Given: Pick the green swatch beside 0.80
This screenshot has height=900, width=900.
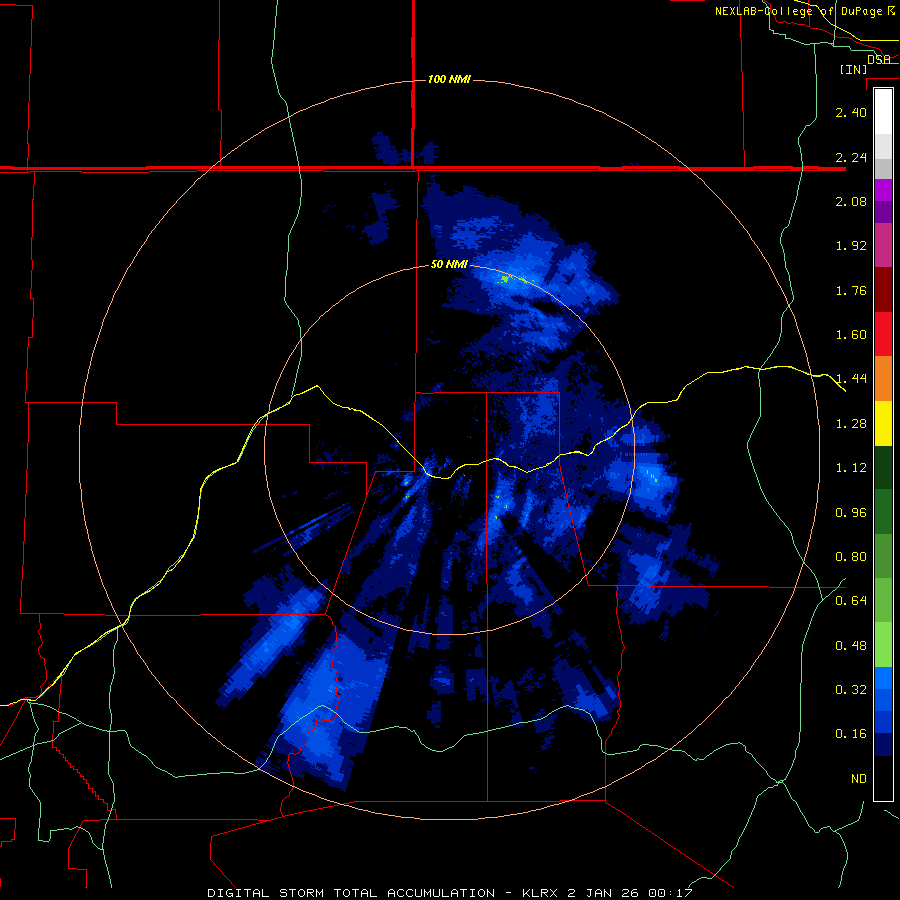Looking at the screenshot, I should pos(883,557).
